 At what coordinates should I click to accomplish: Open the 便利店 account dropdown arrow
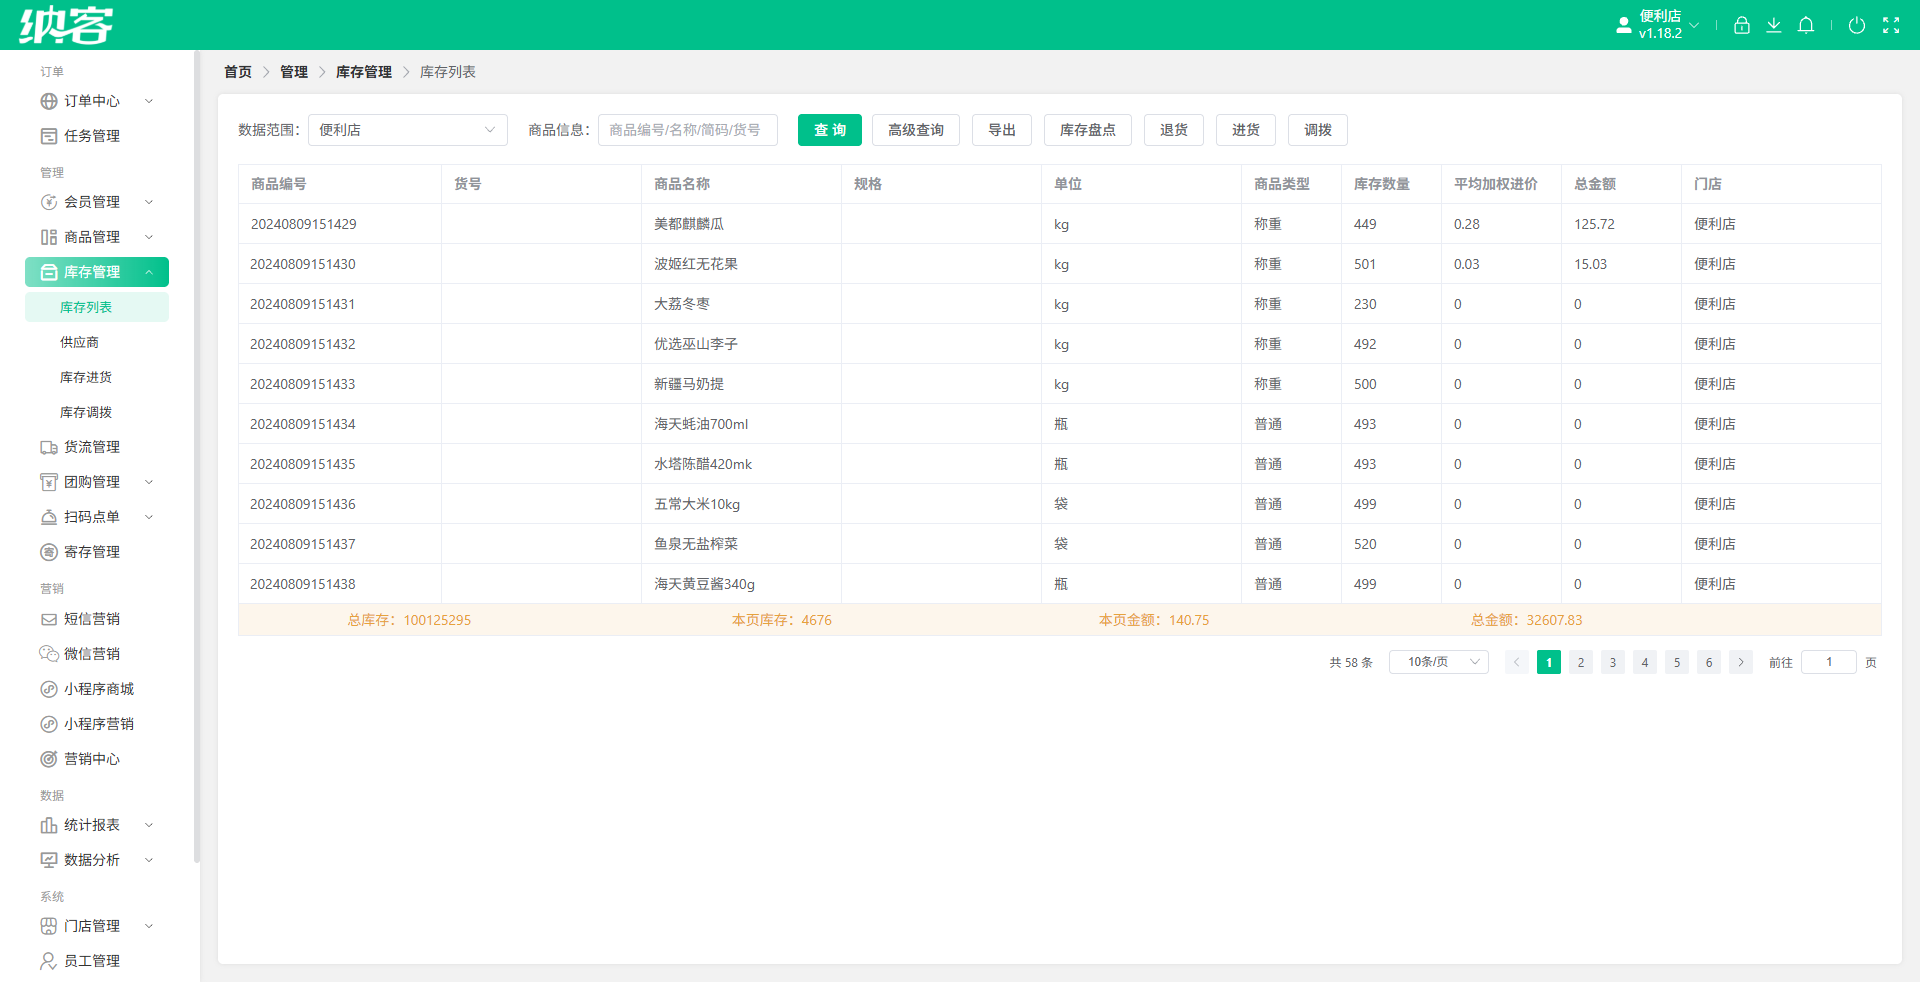[1694, 25]
